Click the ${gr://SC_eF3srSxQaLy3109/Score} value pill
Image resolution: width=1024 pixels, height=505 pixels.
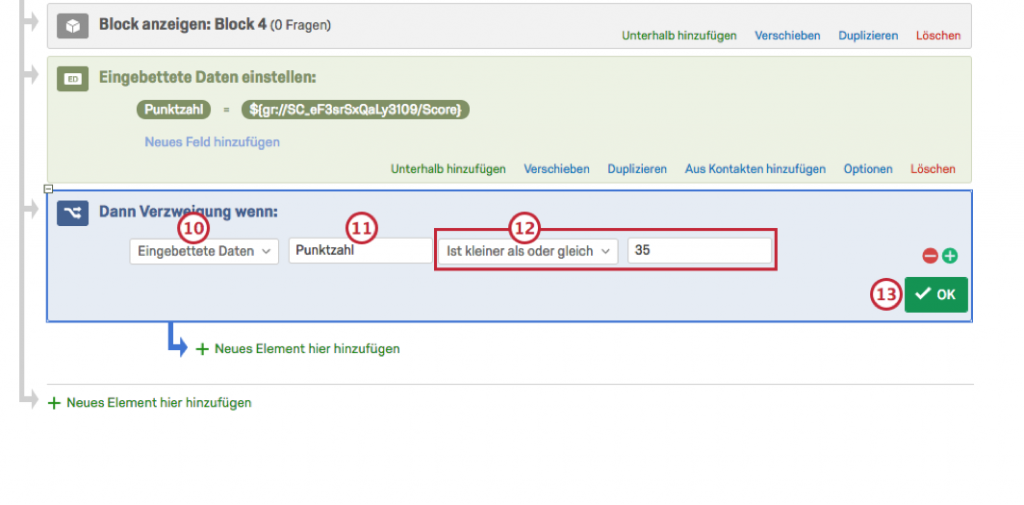(x=355, y=110)
